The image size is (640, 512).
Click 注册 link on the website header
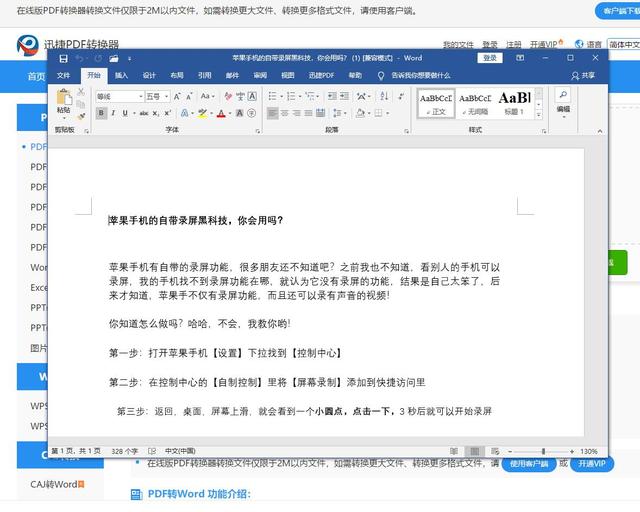514,45
